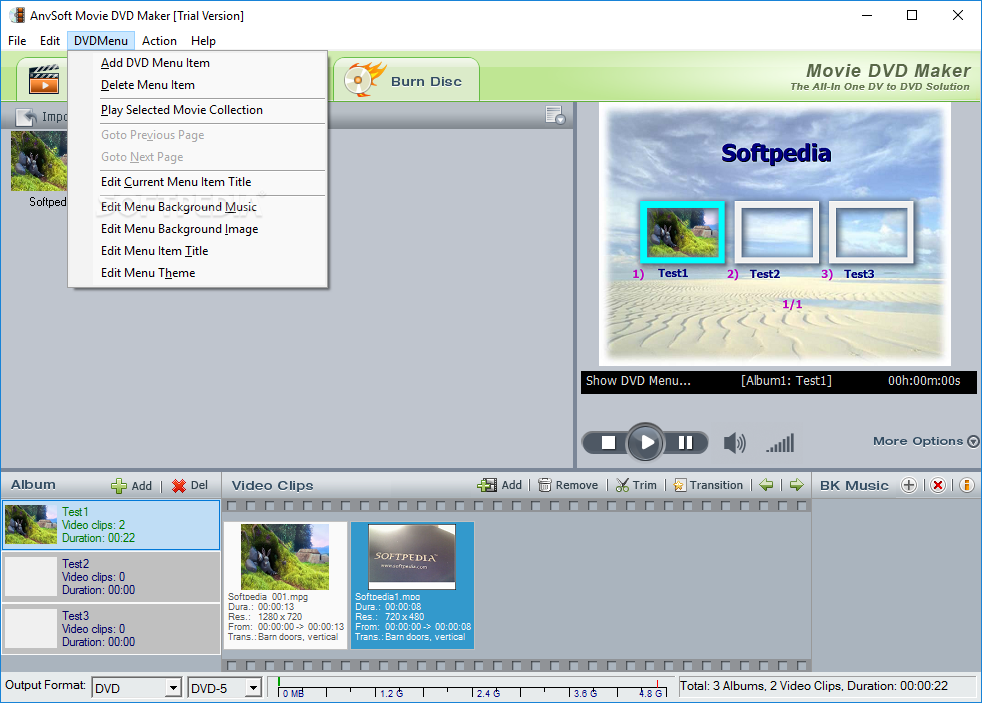The image size is (982, 703).
Task: Add a video clip
Action: pyautogui.click(x=500, y=485)
